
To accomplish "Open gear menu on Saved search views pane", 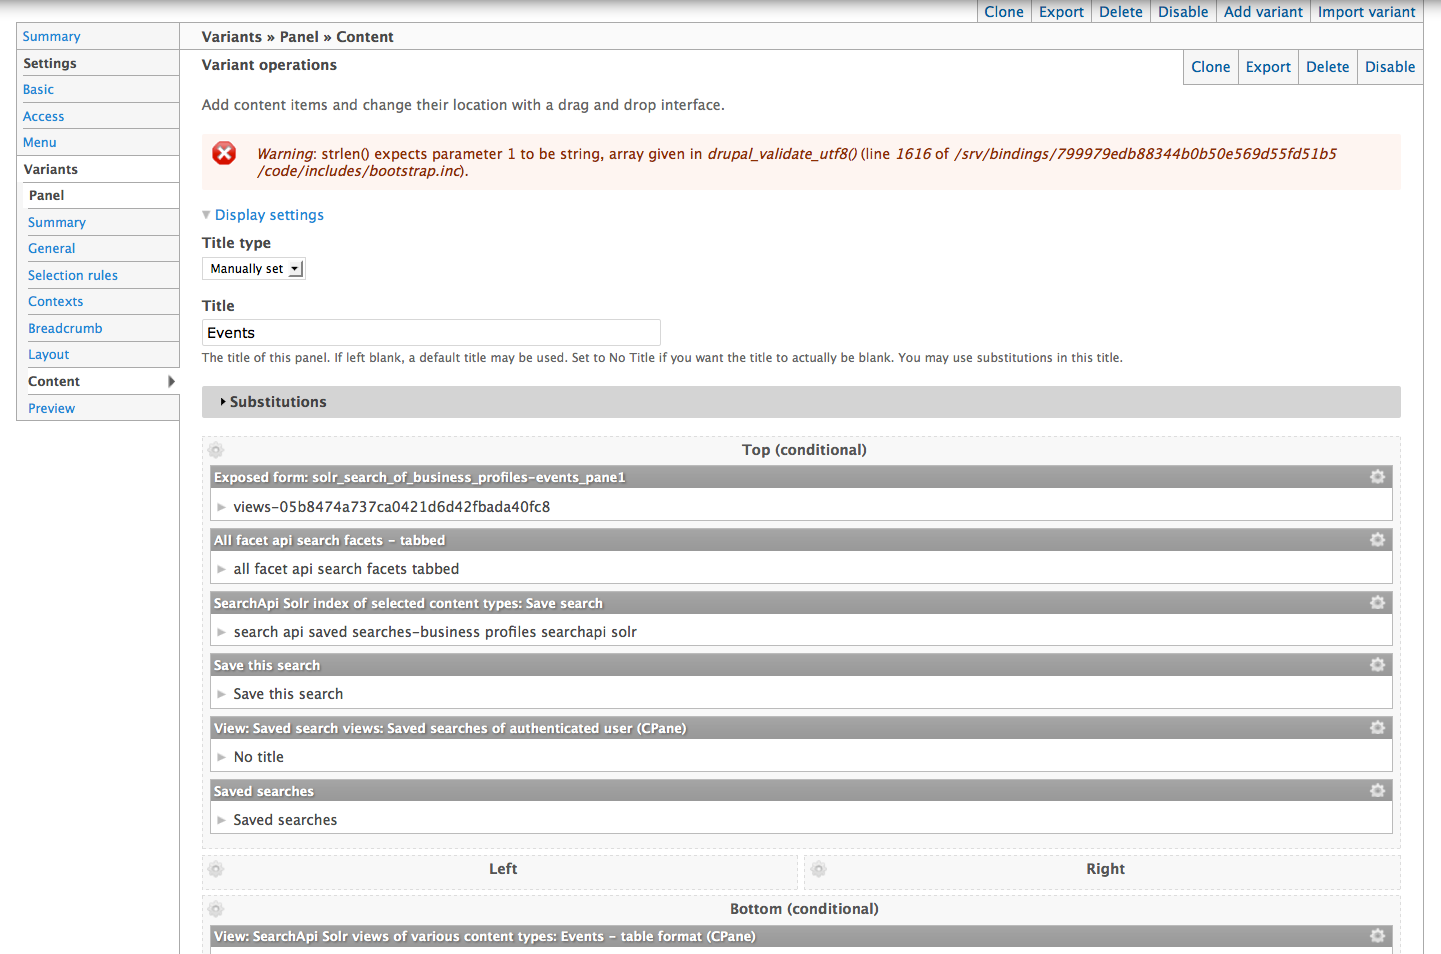I will click(1377, 727).
